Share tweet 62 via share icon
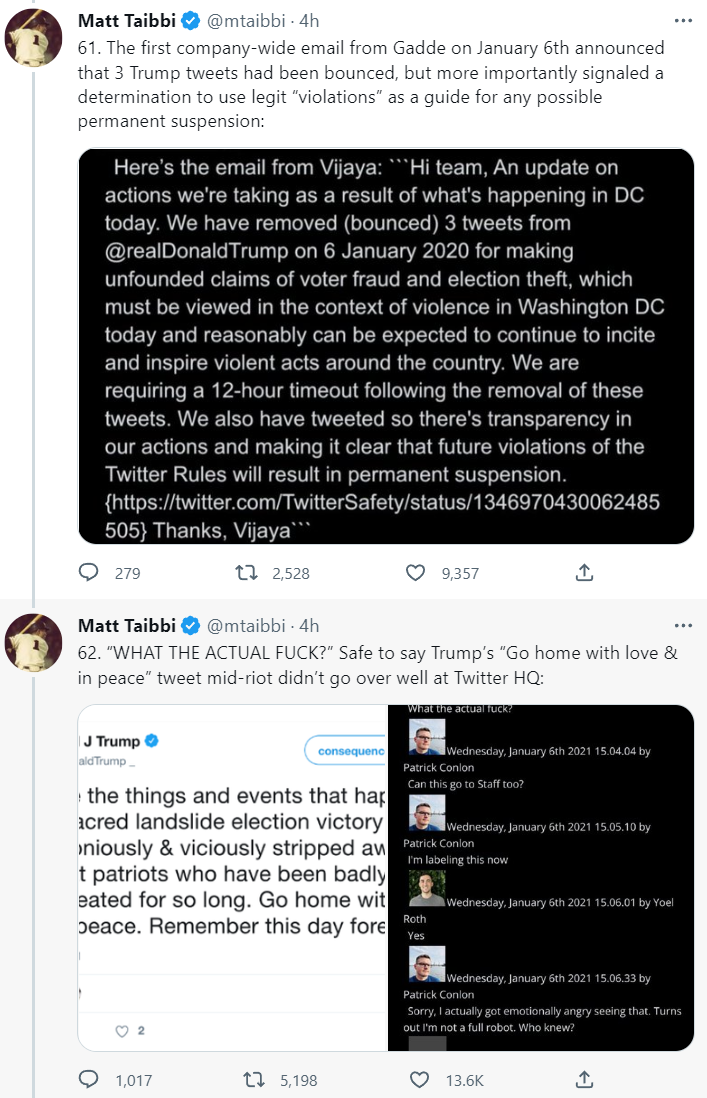This screenshot has height=1098, width=707. tap(585, 1080)
